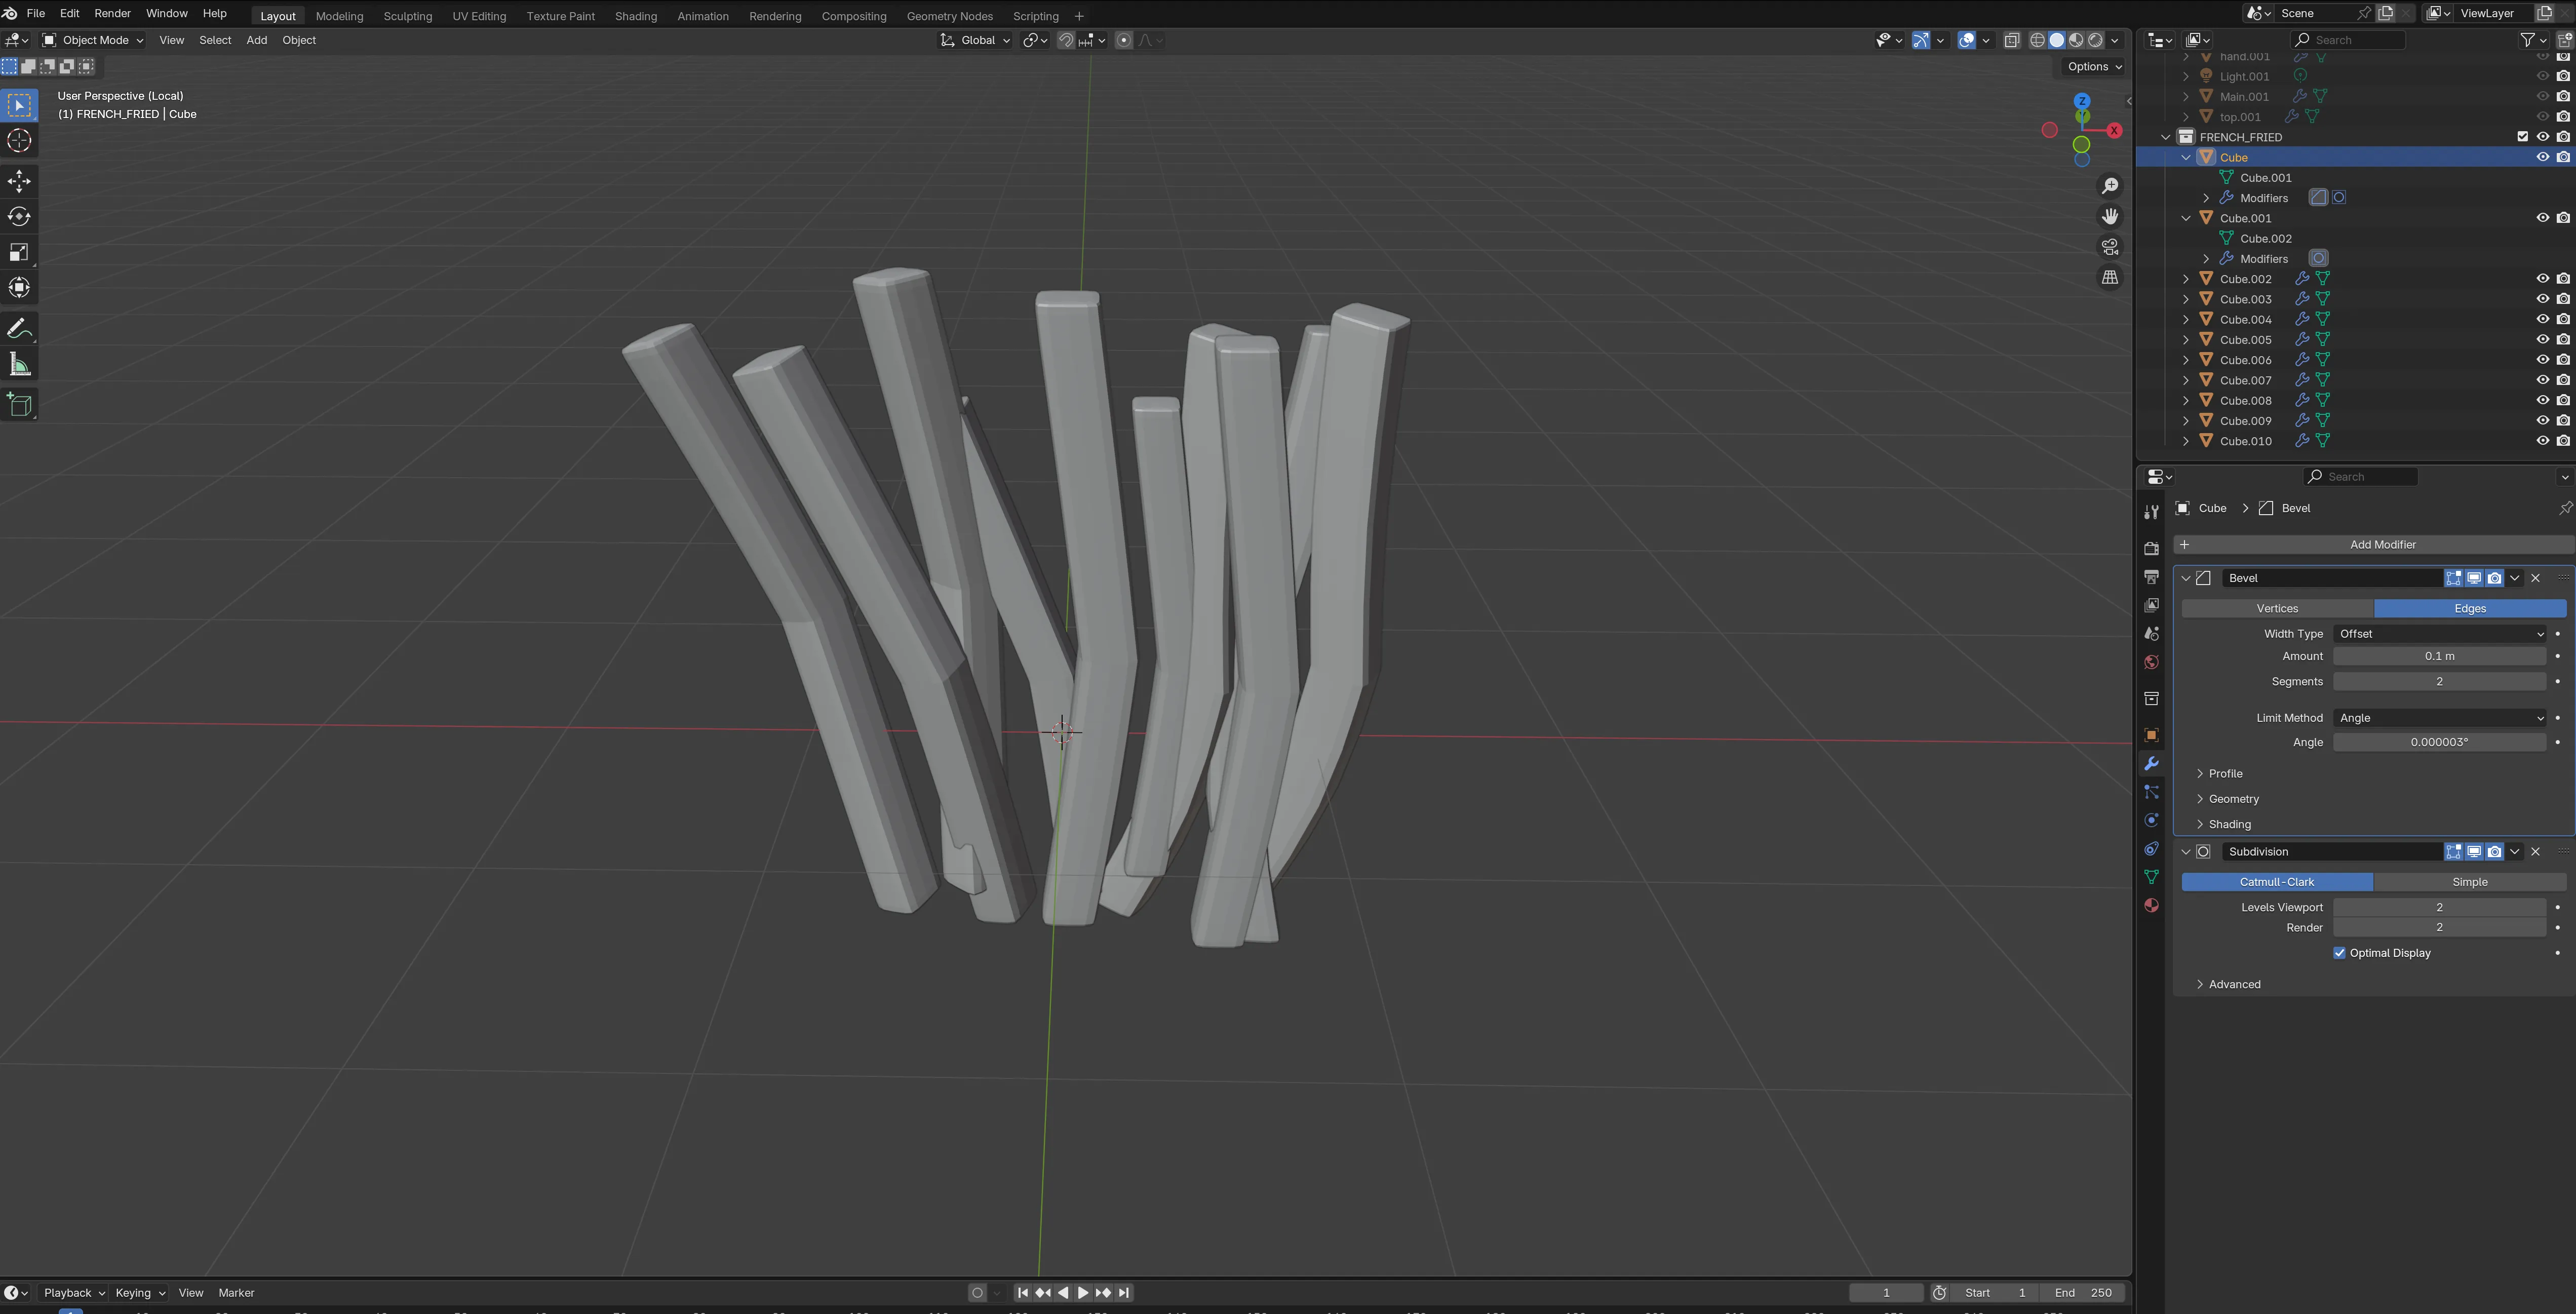Select the Add Cube tool
The image size is (2576, 1314).
click(x=19, y=404)
